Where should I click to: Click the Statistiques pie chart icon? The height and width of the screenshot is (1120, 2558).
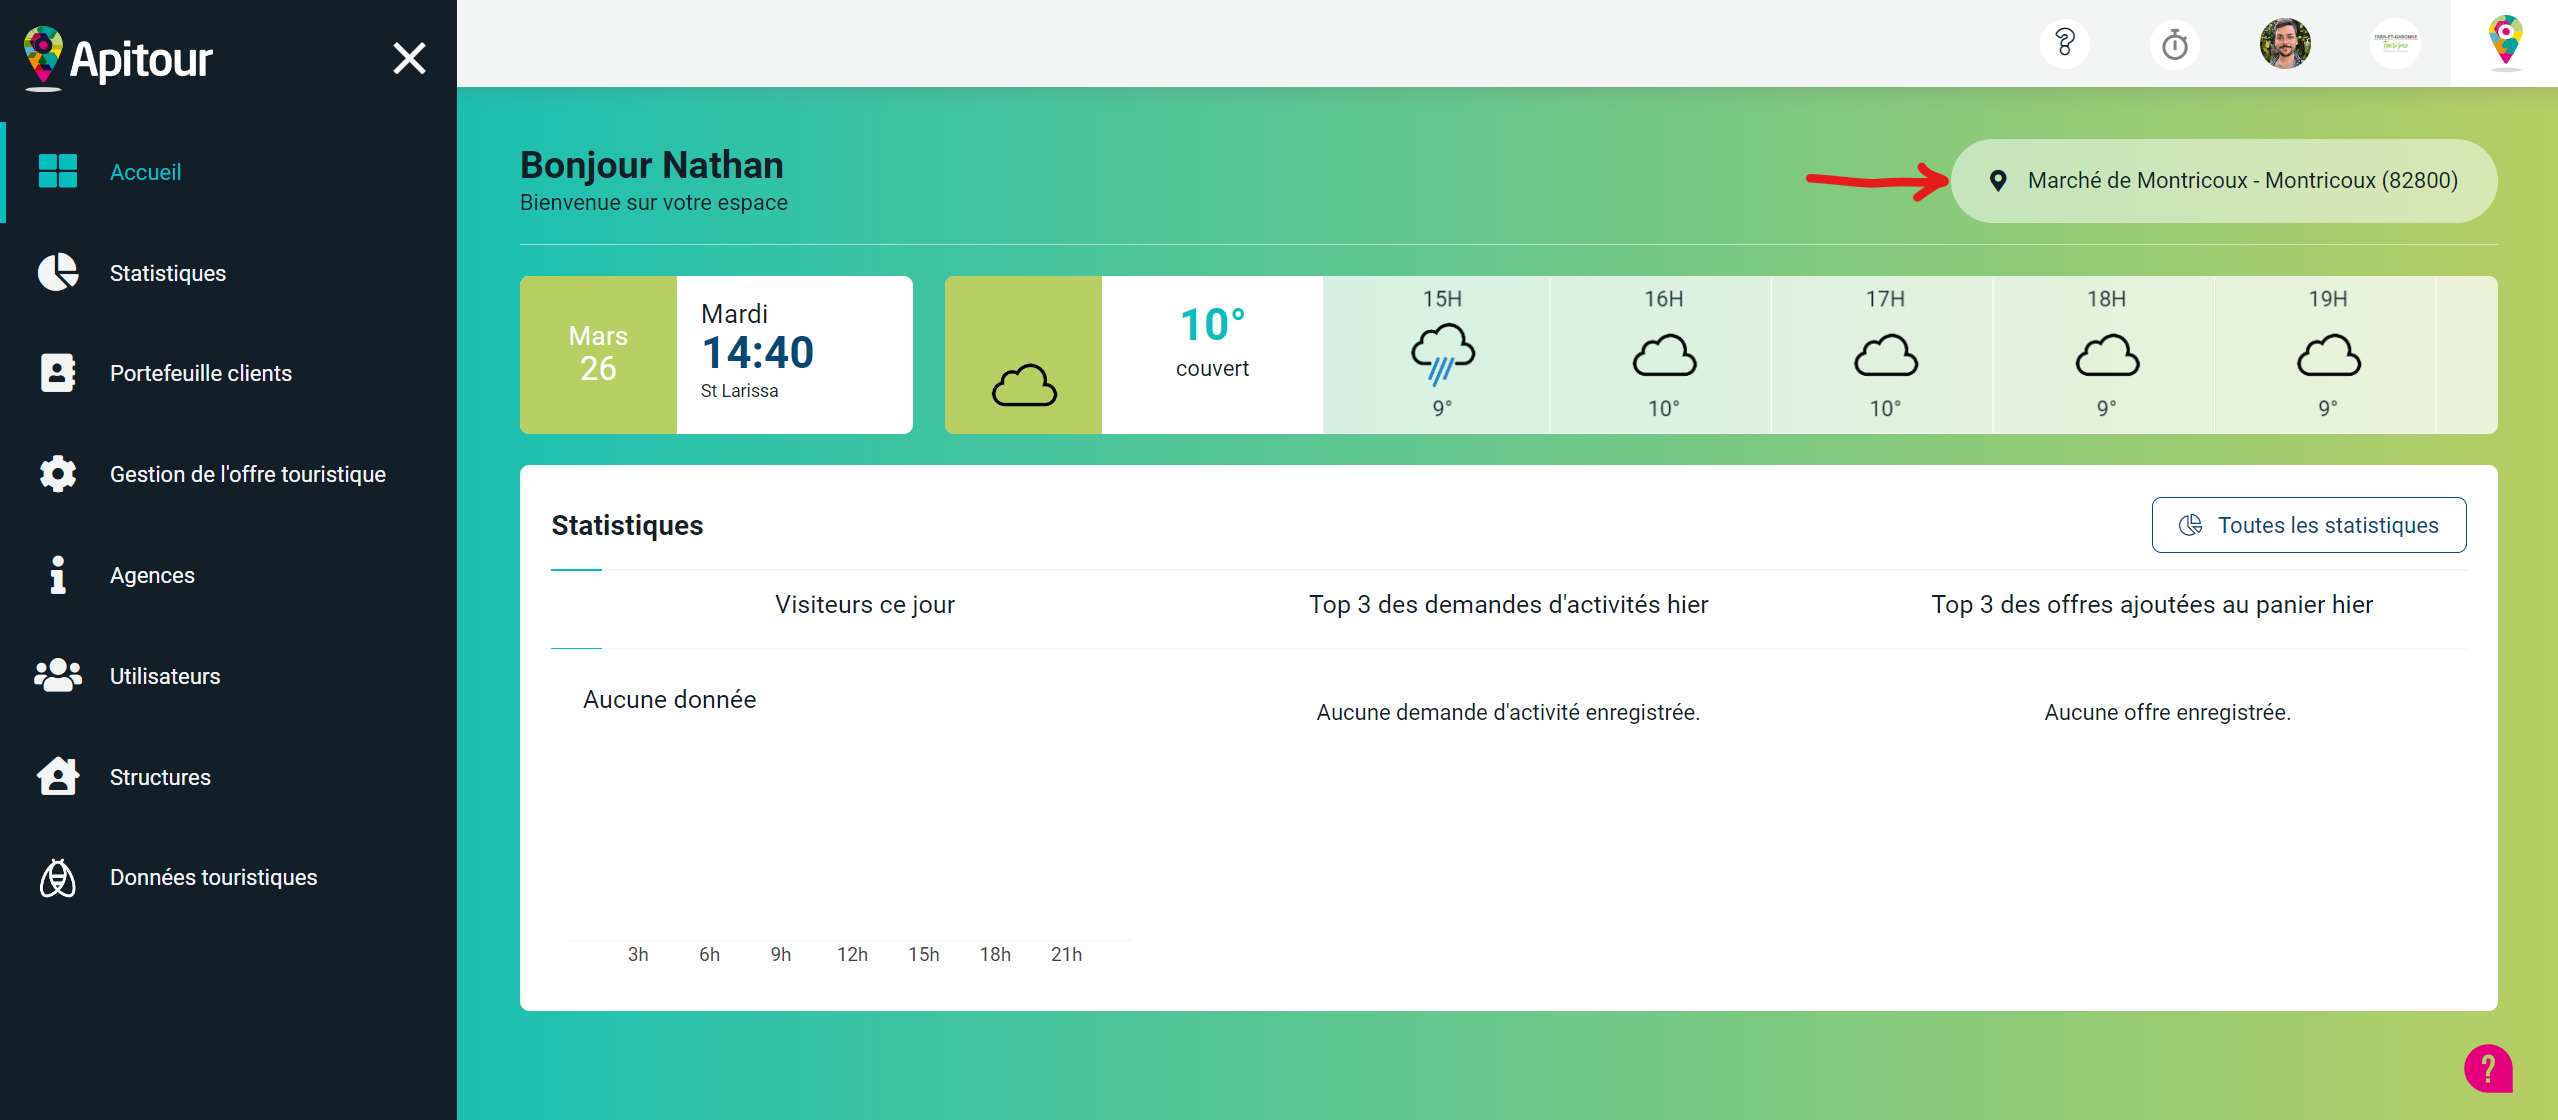click(58, 273)
